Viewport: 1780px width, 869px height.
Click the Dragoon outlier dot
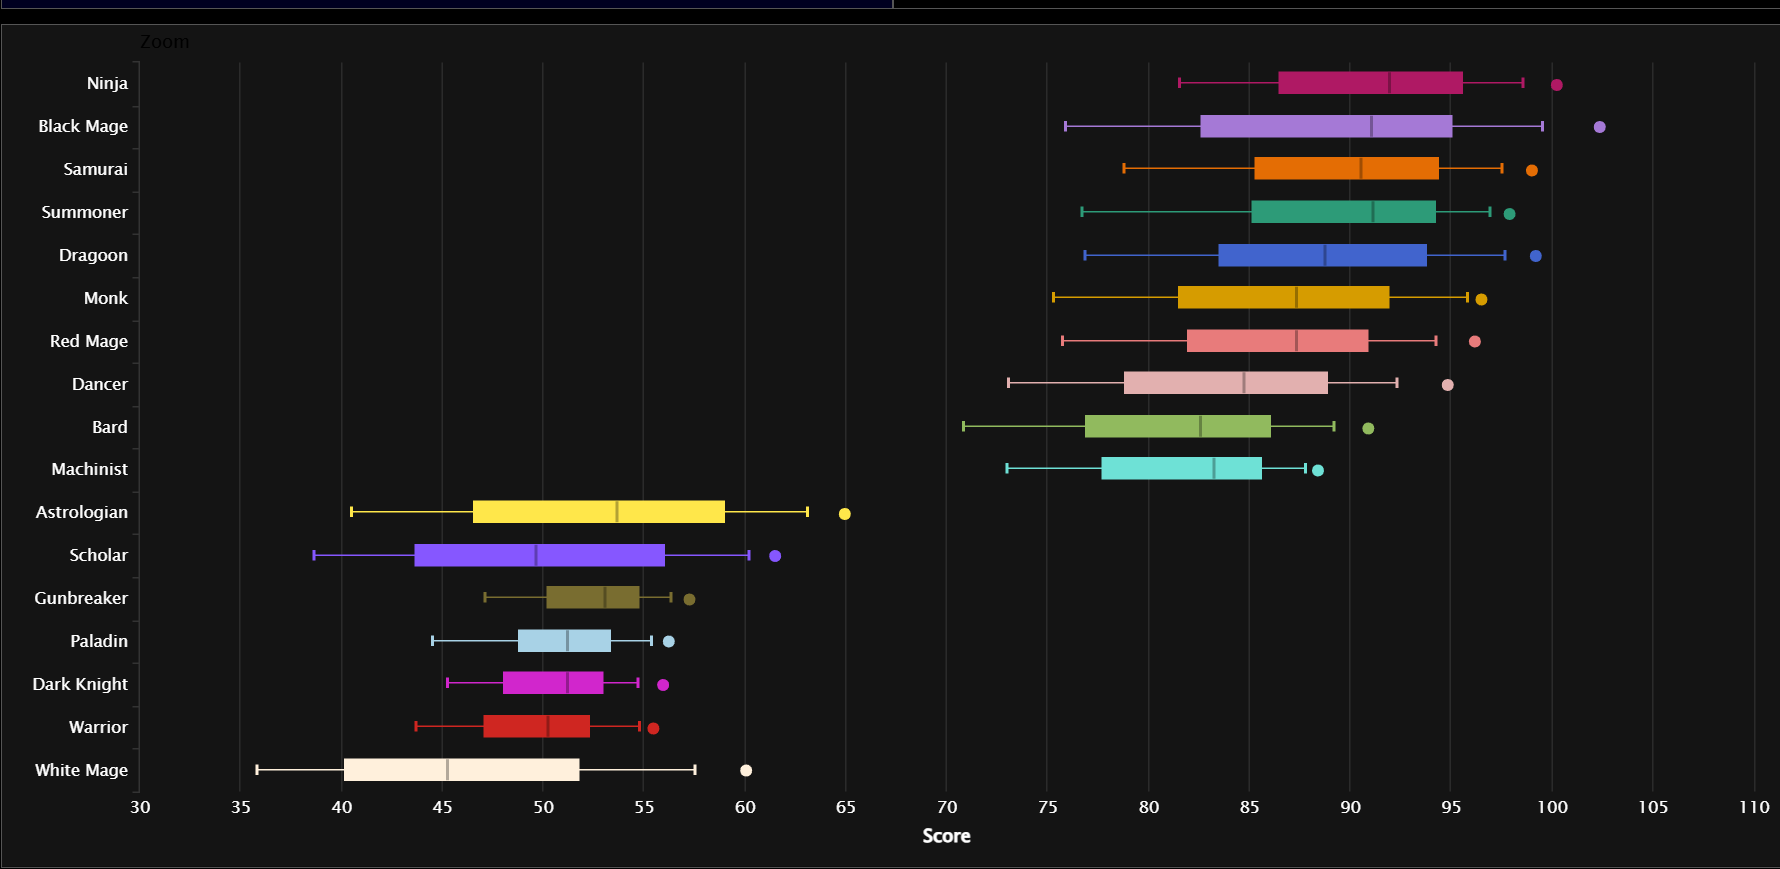1535,256
